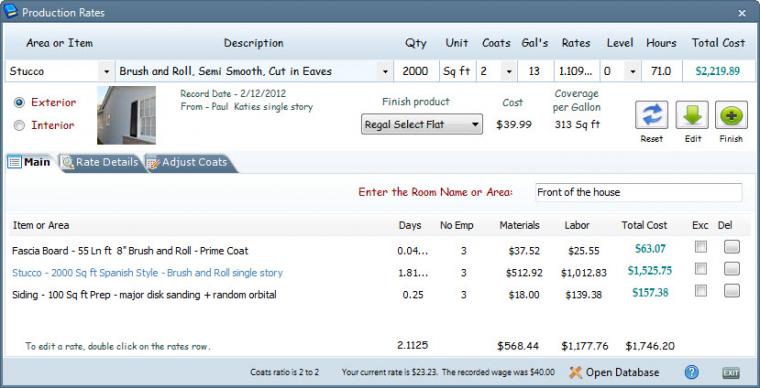
Task: Click the house photo thumbnail
Action: [x=127, y=115]
